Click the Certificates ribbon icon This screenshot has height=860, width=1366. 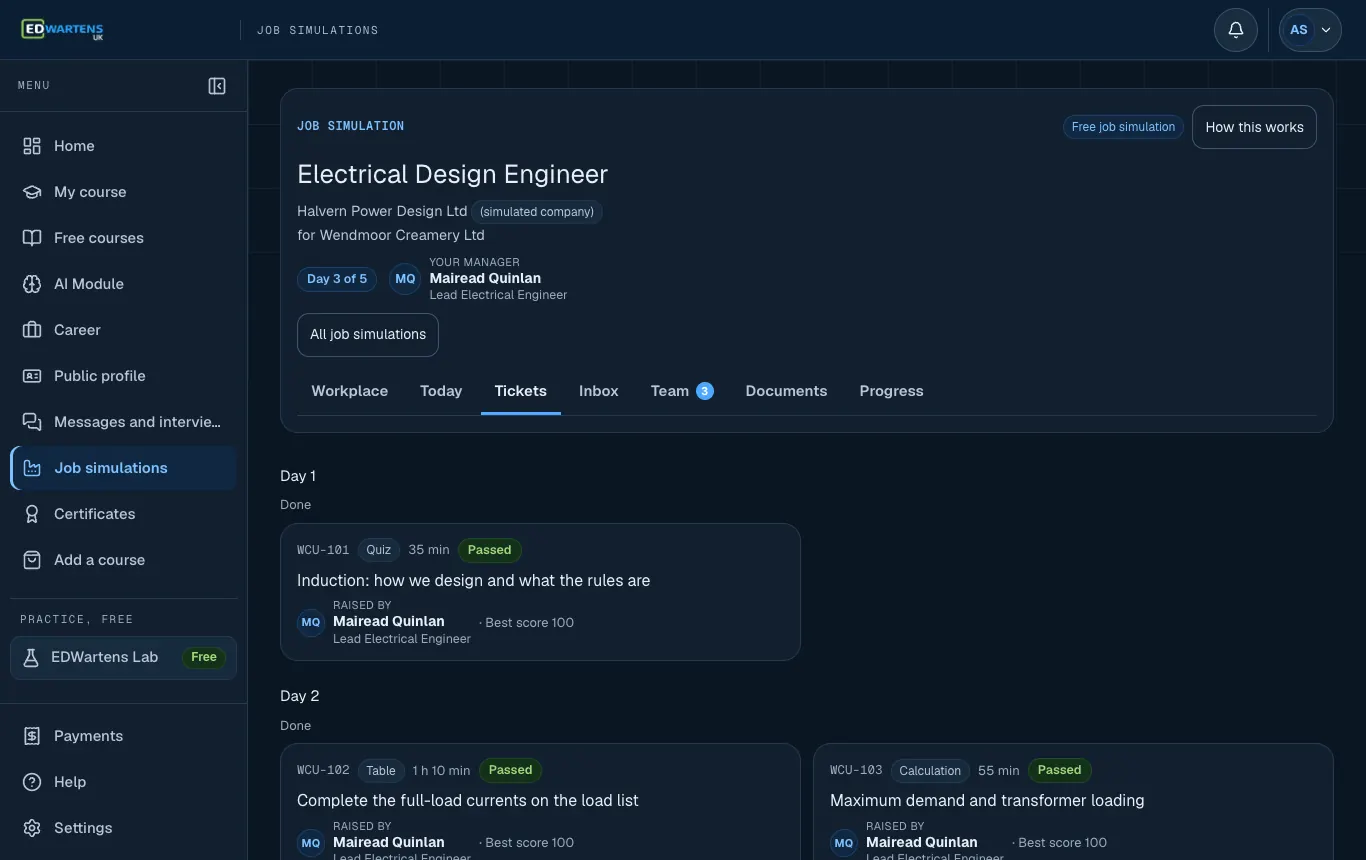click(32, 514)
